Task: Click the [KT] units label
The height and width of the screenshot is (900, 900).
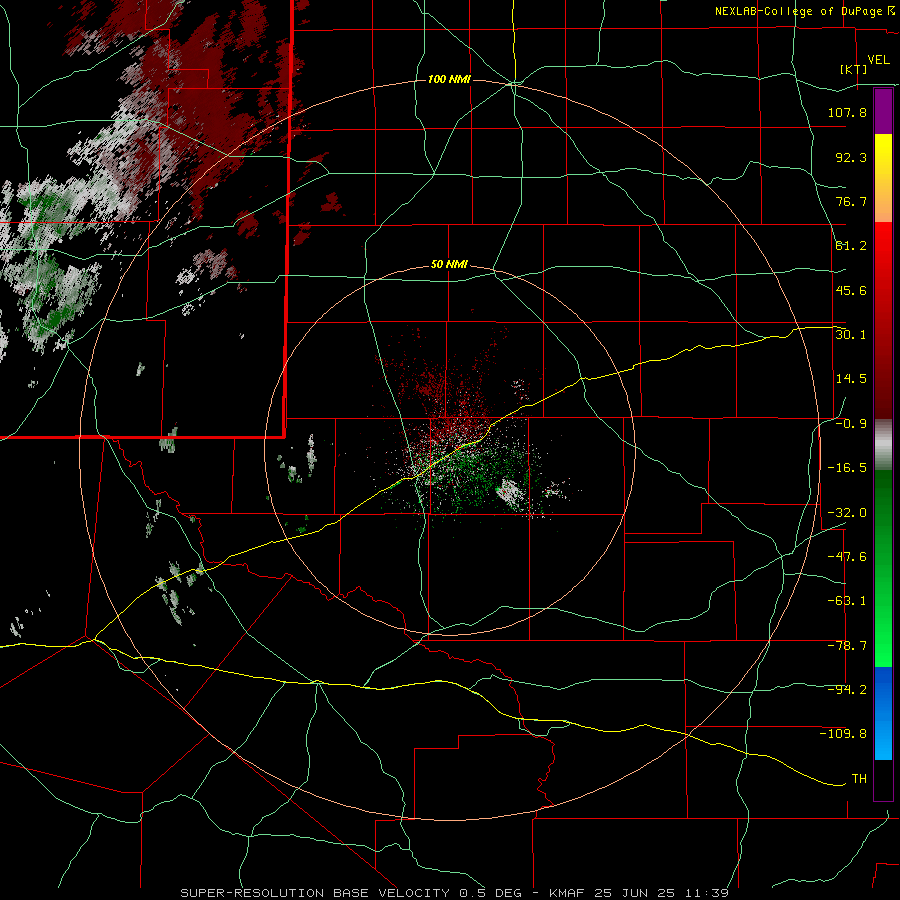Action: (853, 69)
